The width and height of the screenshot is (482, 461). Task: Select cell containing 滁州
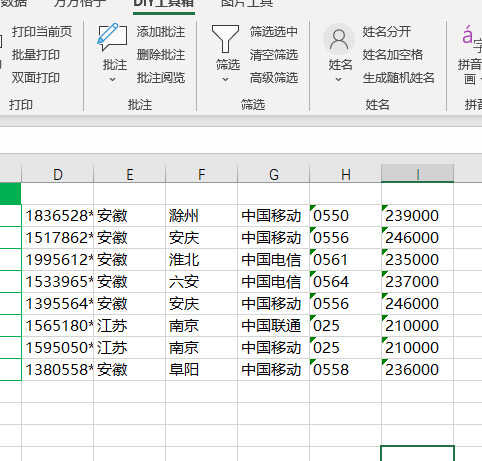click(x=202, y=216)
